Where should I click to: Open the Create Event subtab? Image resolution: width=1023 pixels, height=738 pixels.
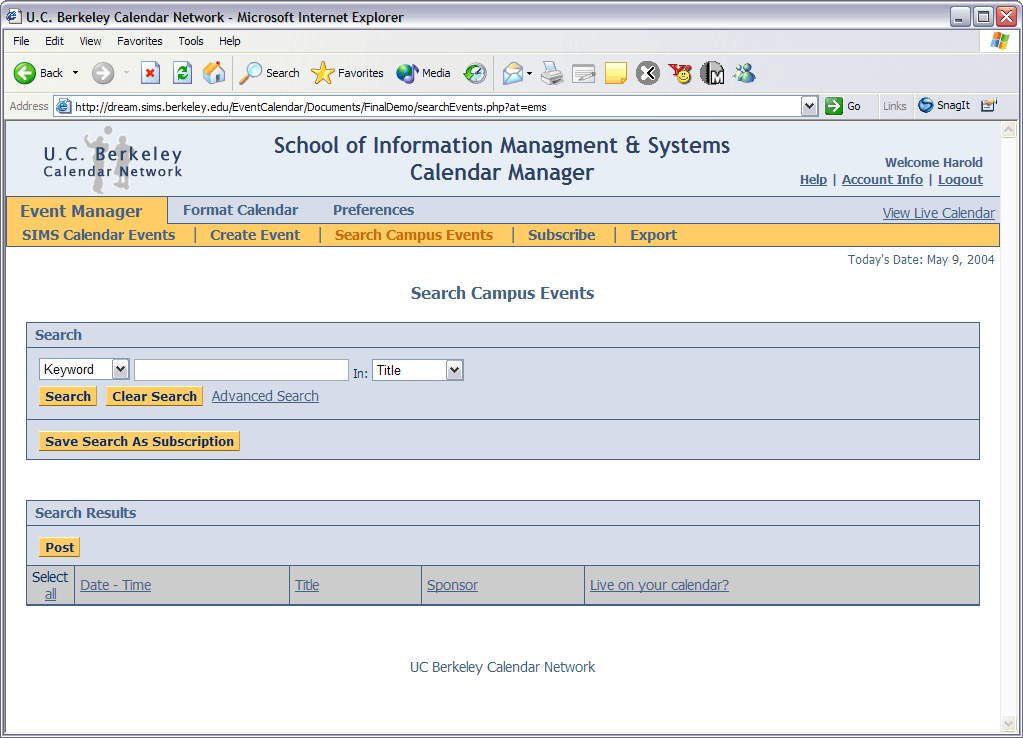(254, 235)
